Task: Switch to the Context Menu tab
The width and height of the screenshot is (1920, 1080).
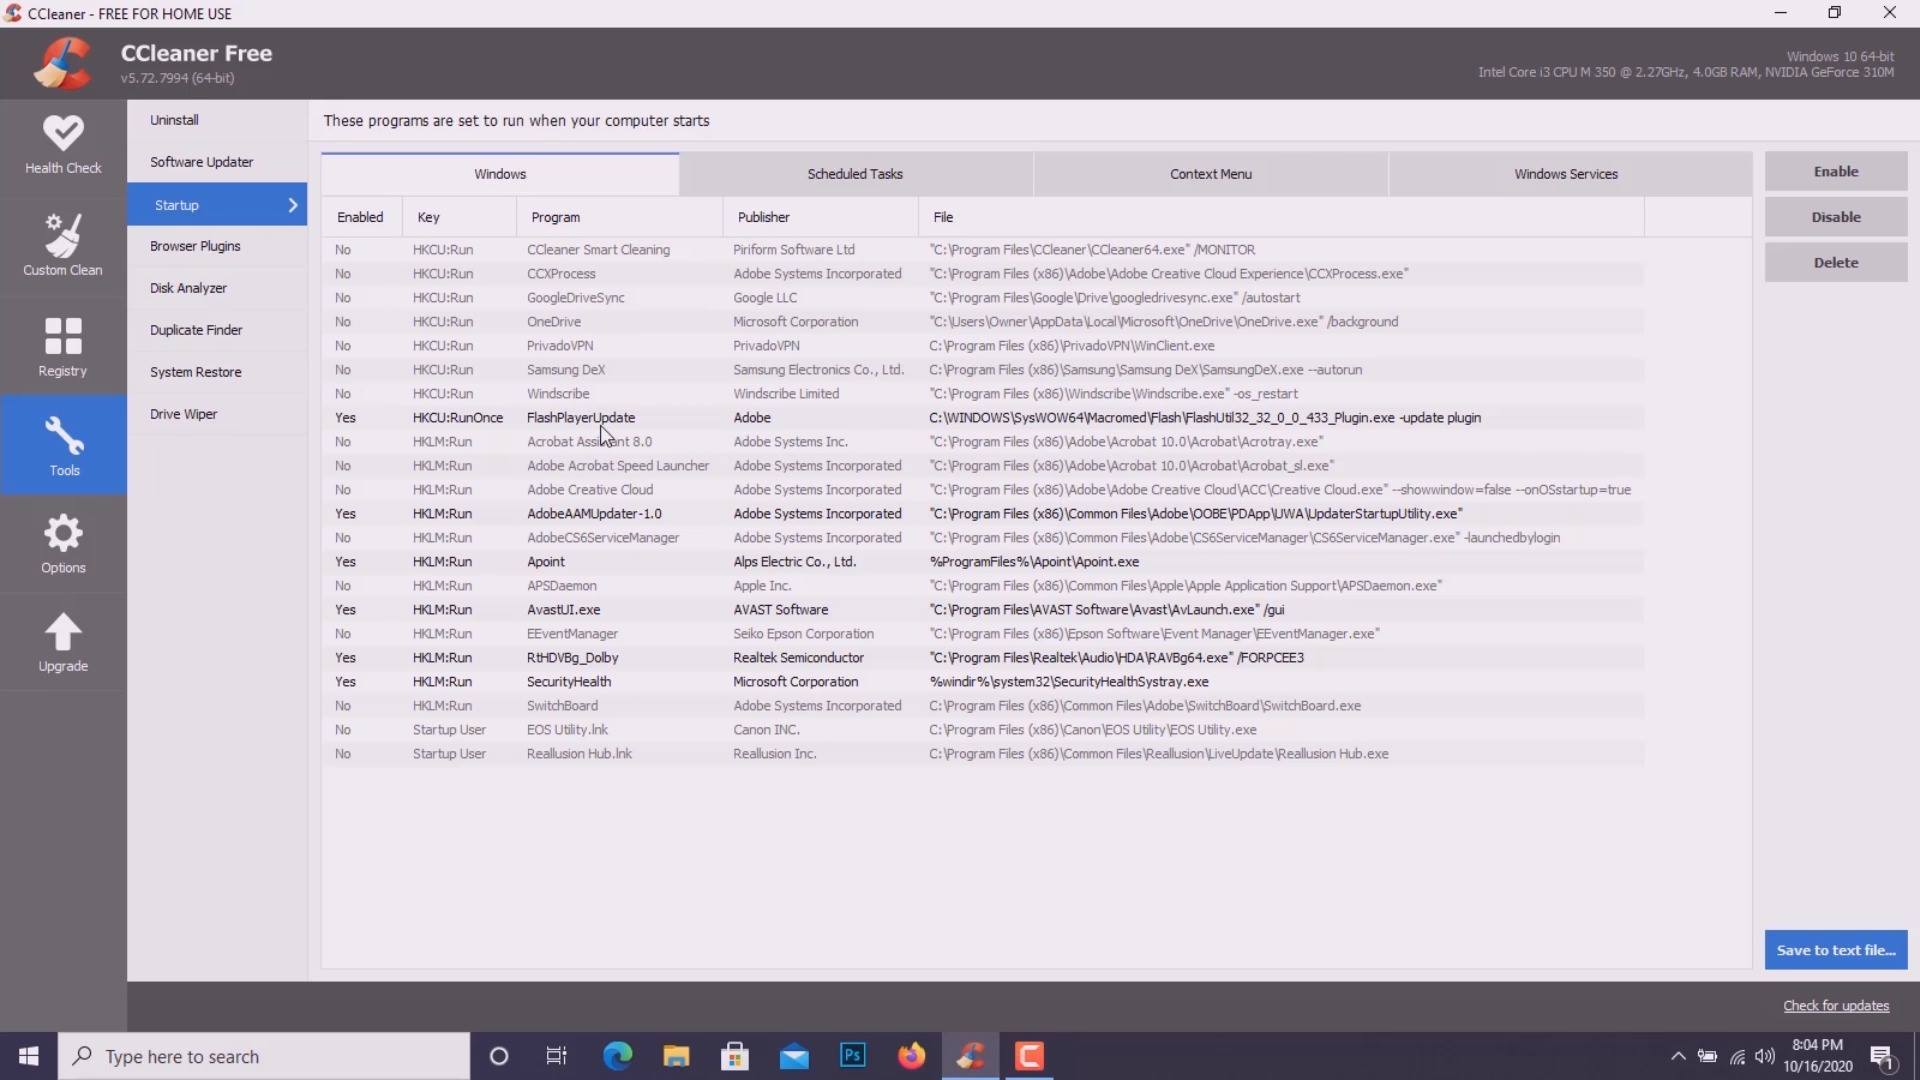Action: point(1211,174)
